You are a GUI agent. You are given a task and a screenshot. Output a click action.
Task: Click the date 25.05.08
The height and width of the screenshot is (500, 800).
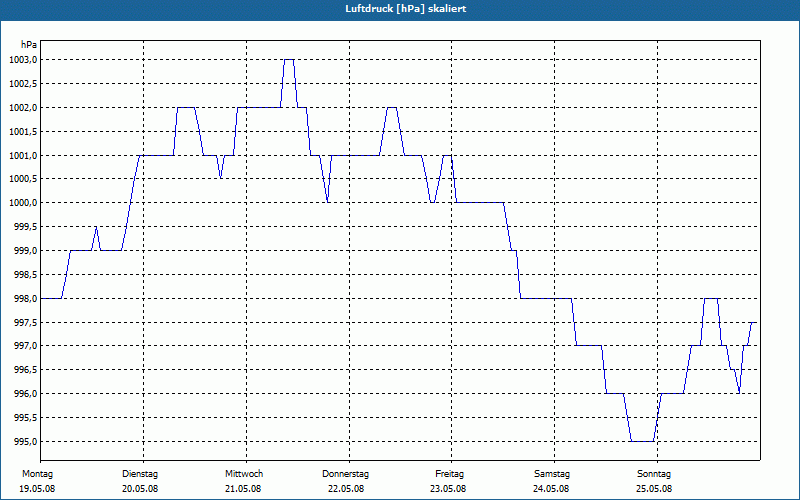click(654, 489)
